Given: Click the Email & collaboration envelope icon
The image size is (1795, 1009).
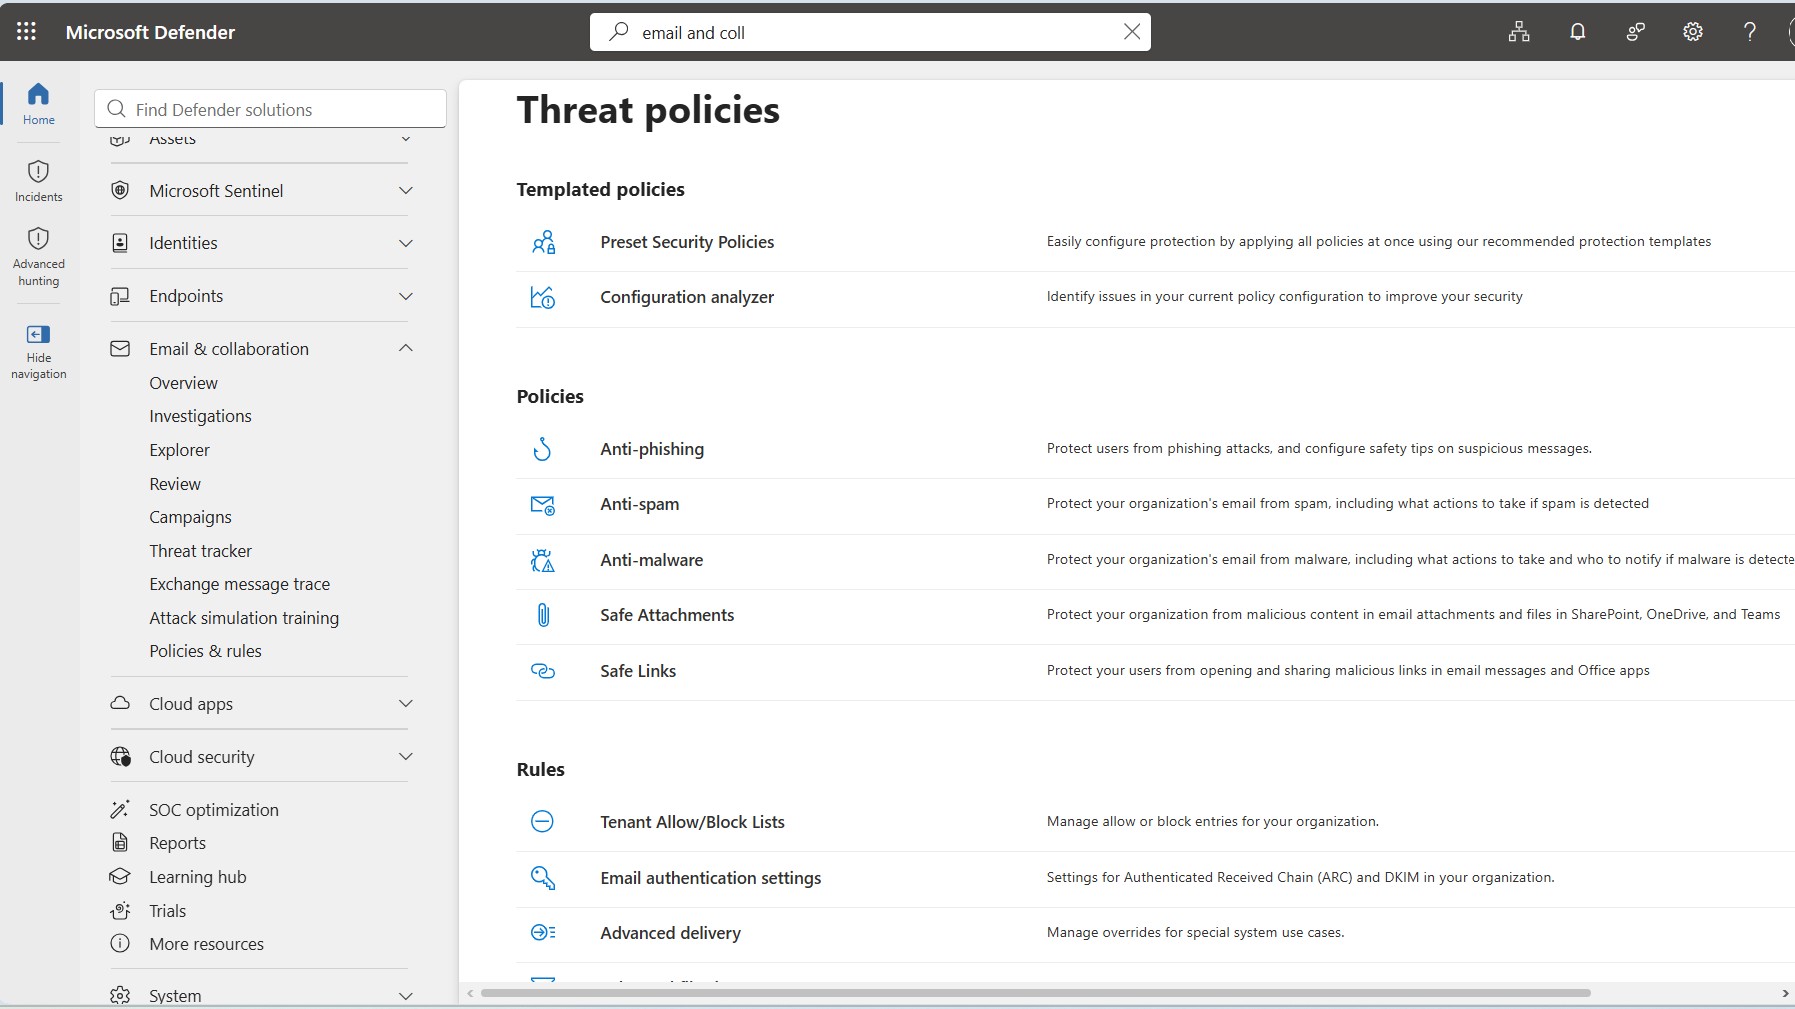Looking at the screenshot, I should pos(120,349).
